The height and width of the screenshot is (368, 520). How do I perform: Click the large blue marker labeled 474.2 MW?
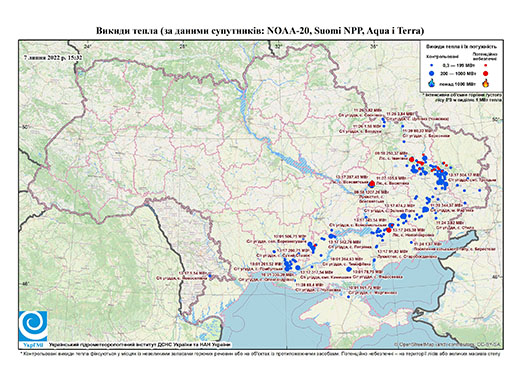(403, 217)
